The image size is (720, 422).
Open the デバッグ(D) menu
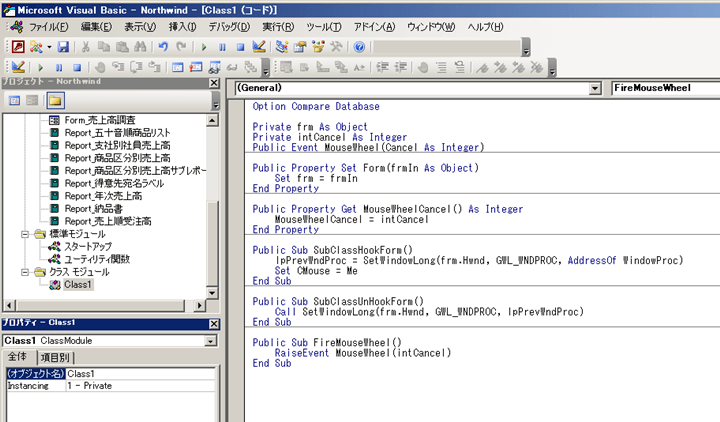(x=230, y=26)
